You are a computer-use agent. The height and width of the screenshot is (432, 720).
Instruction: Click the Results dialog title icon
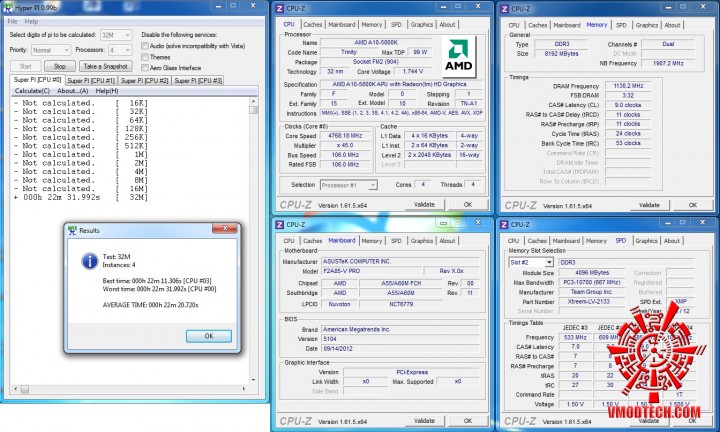coord(72,230)
